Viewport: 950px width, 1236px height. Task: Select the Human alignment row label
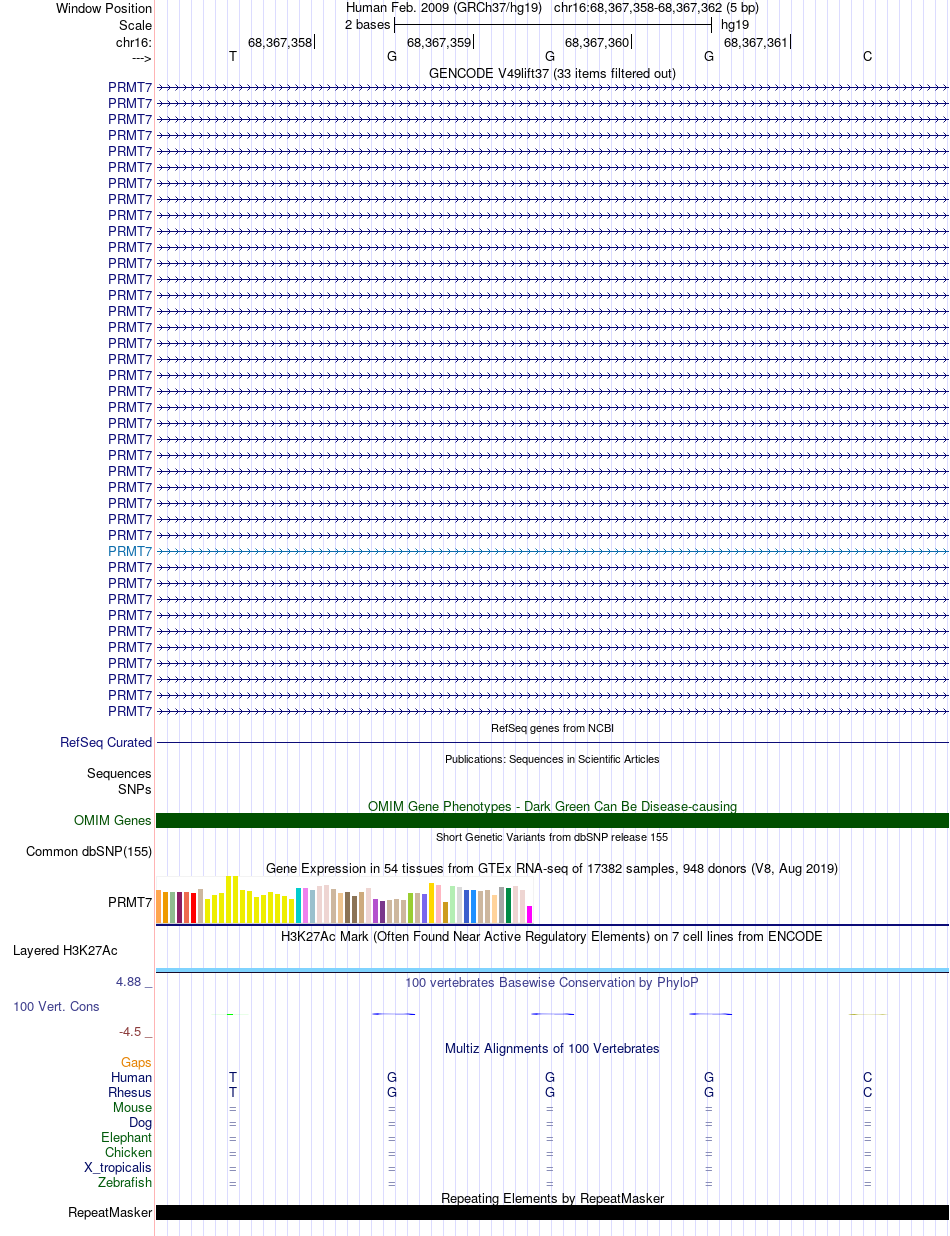(132, 1078)
